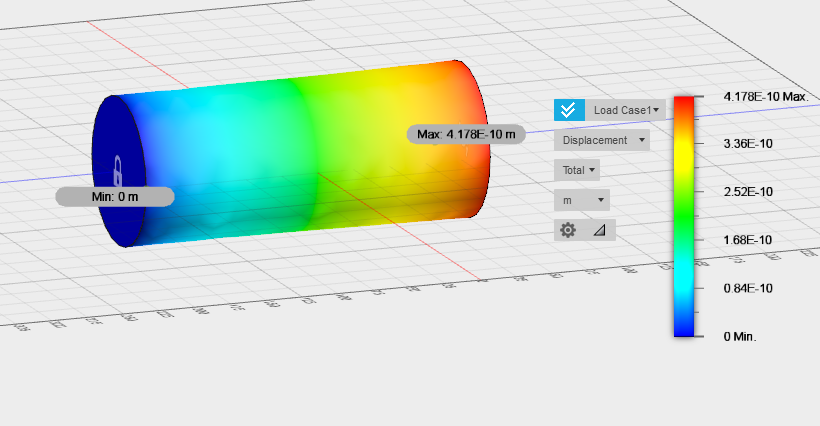Click the Max: 4.178E-10 m probe label

[x=466, y=134]
